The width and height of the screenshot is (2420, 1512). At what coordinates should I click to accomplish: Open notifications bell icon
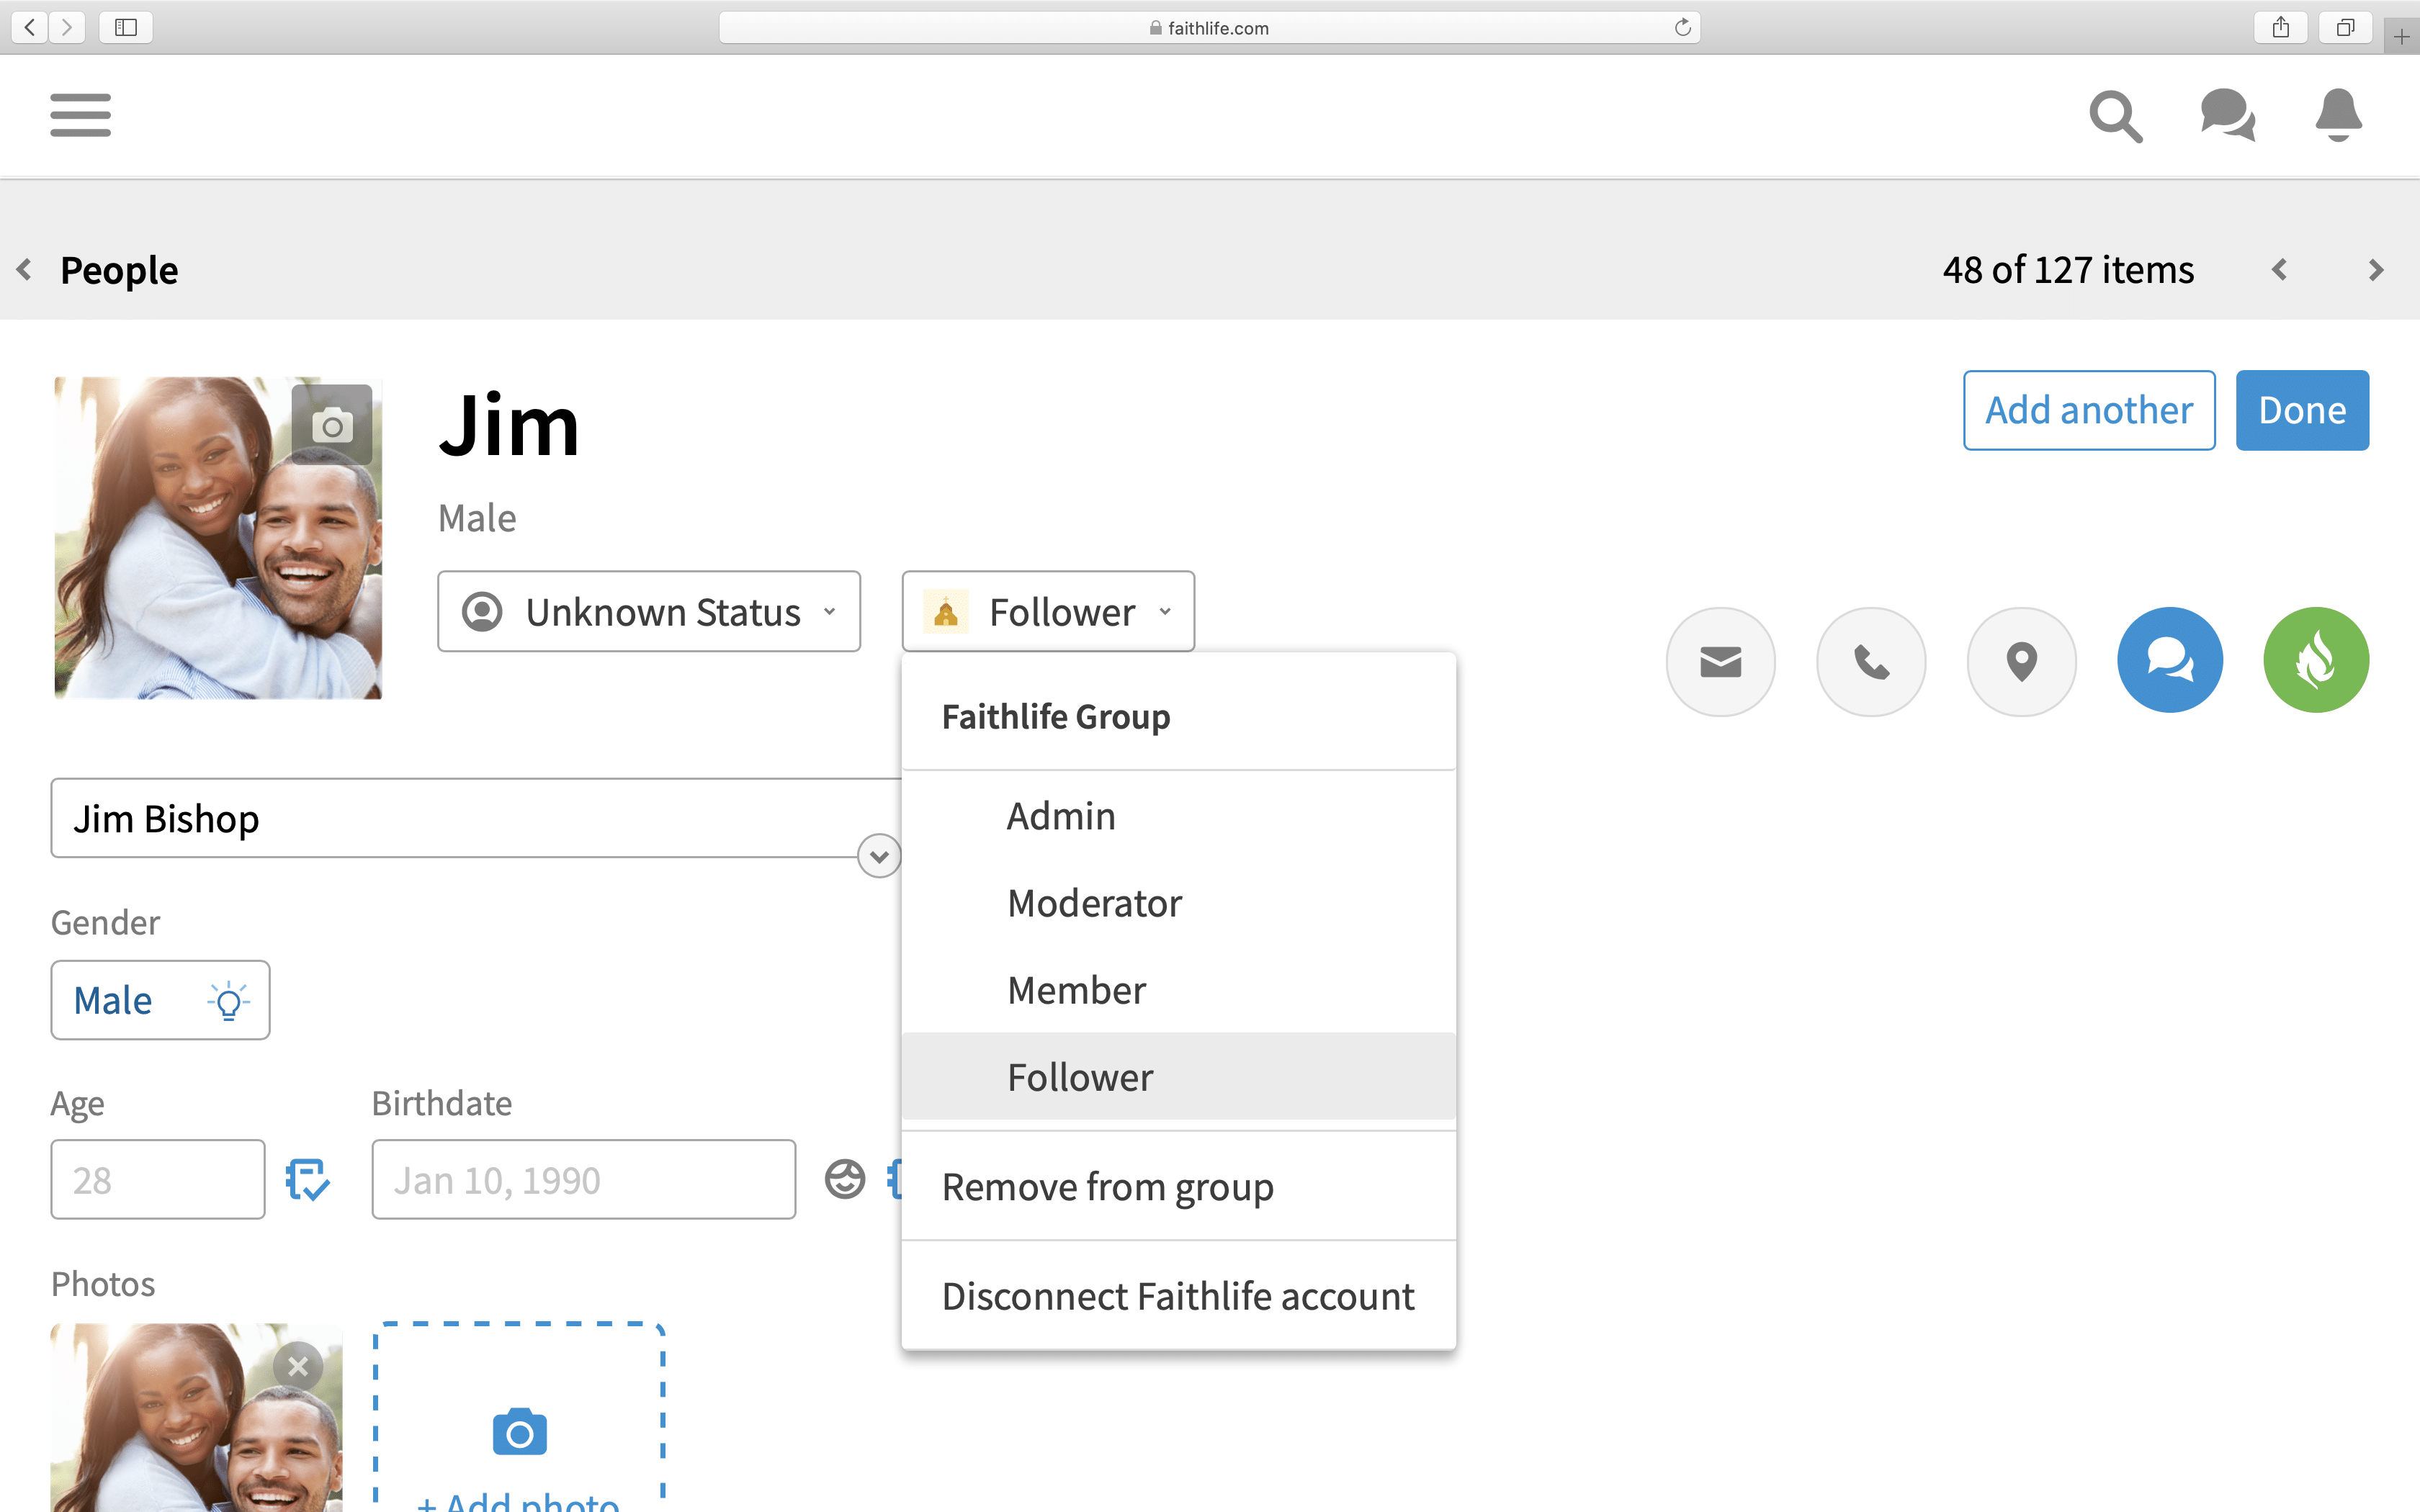2338,115
